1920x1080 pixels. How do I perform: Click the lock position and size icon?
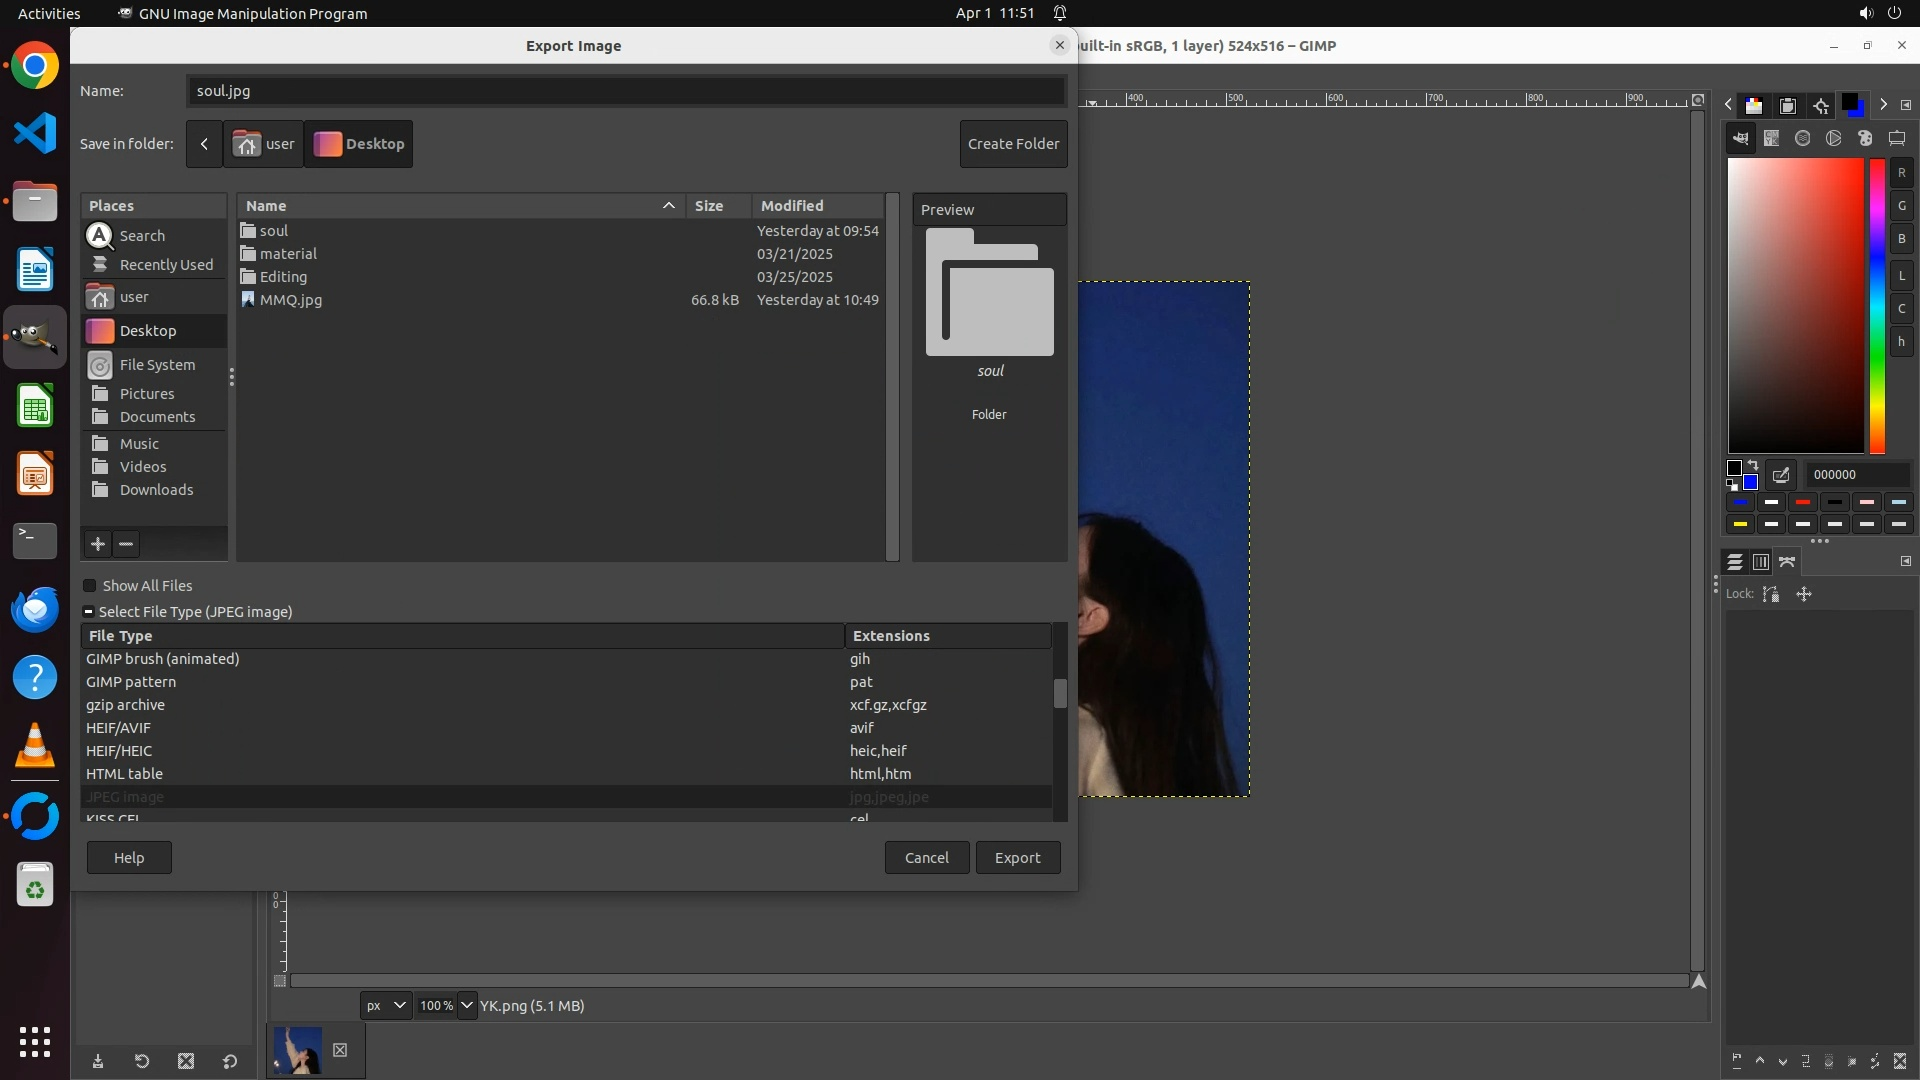point(1804,594)
